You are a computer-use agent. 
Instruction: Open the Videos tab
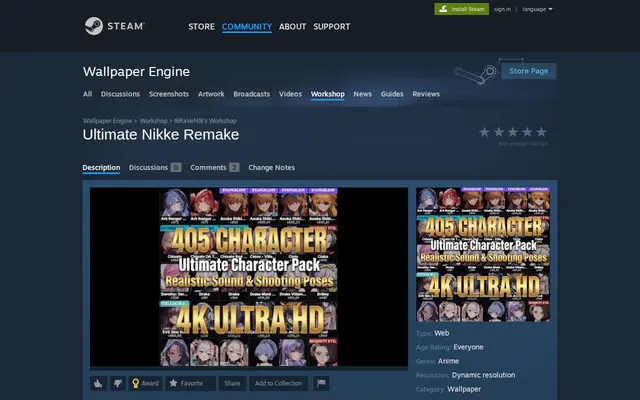tap(290, 94)
